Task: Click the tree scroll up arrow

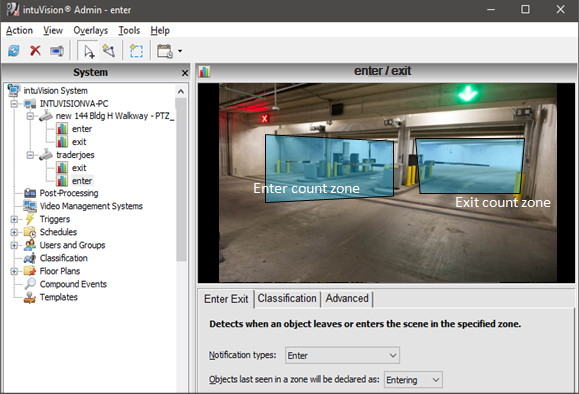Action: pyautogui.click(x=181, y=91)
